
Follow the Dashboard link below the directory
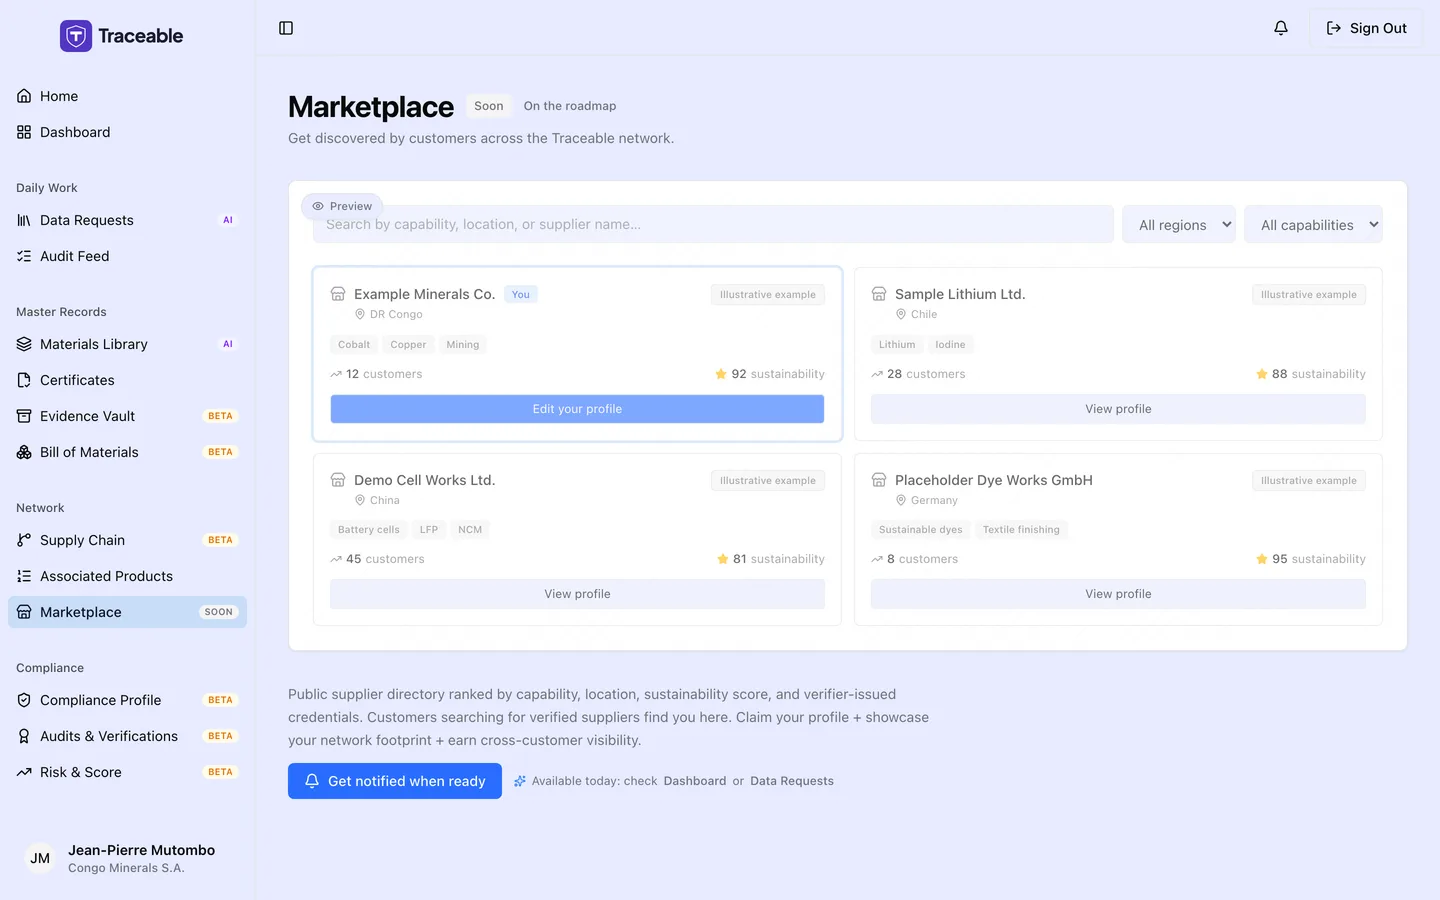[x=695, y=781]
